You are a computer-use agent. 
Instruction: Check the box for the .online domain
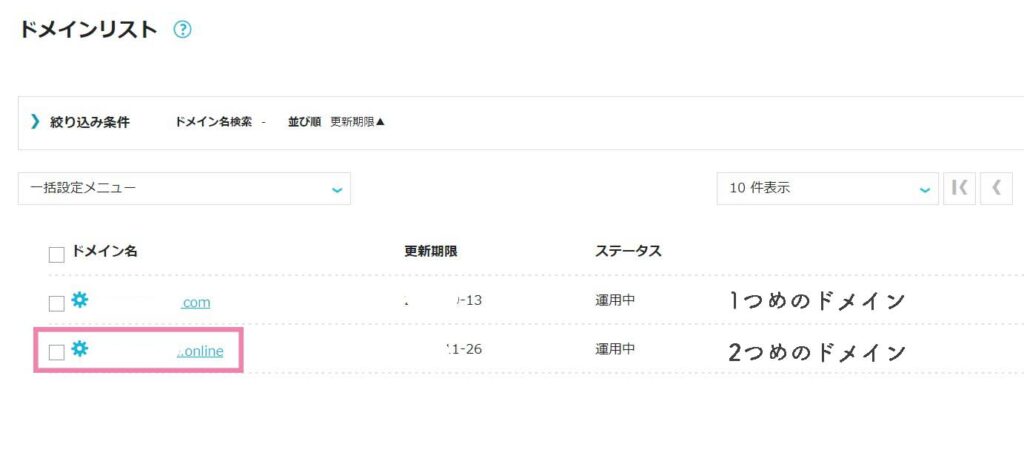(x=57, y=353)
